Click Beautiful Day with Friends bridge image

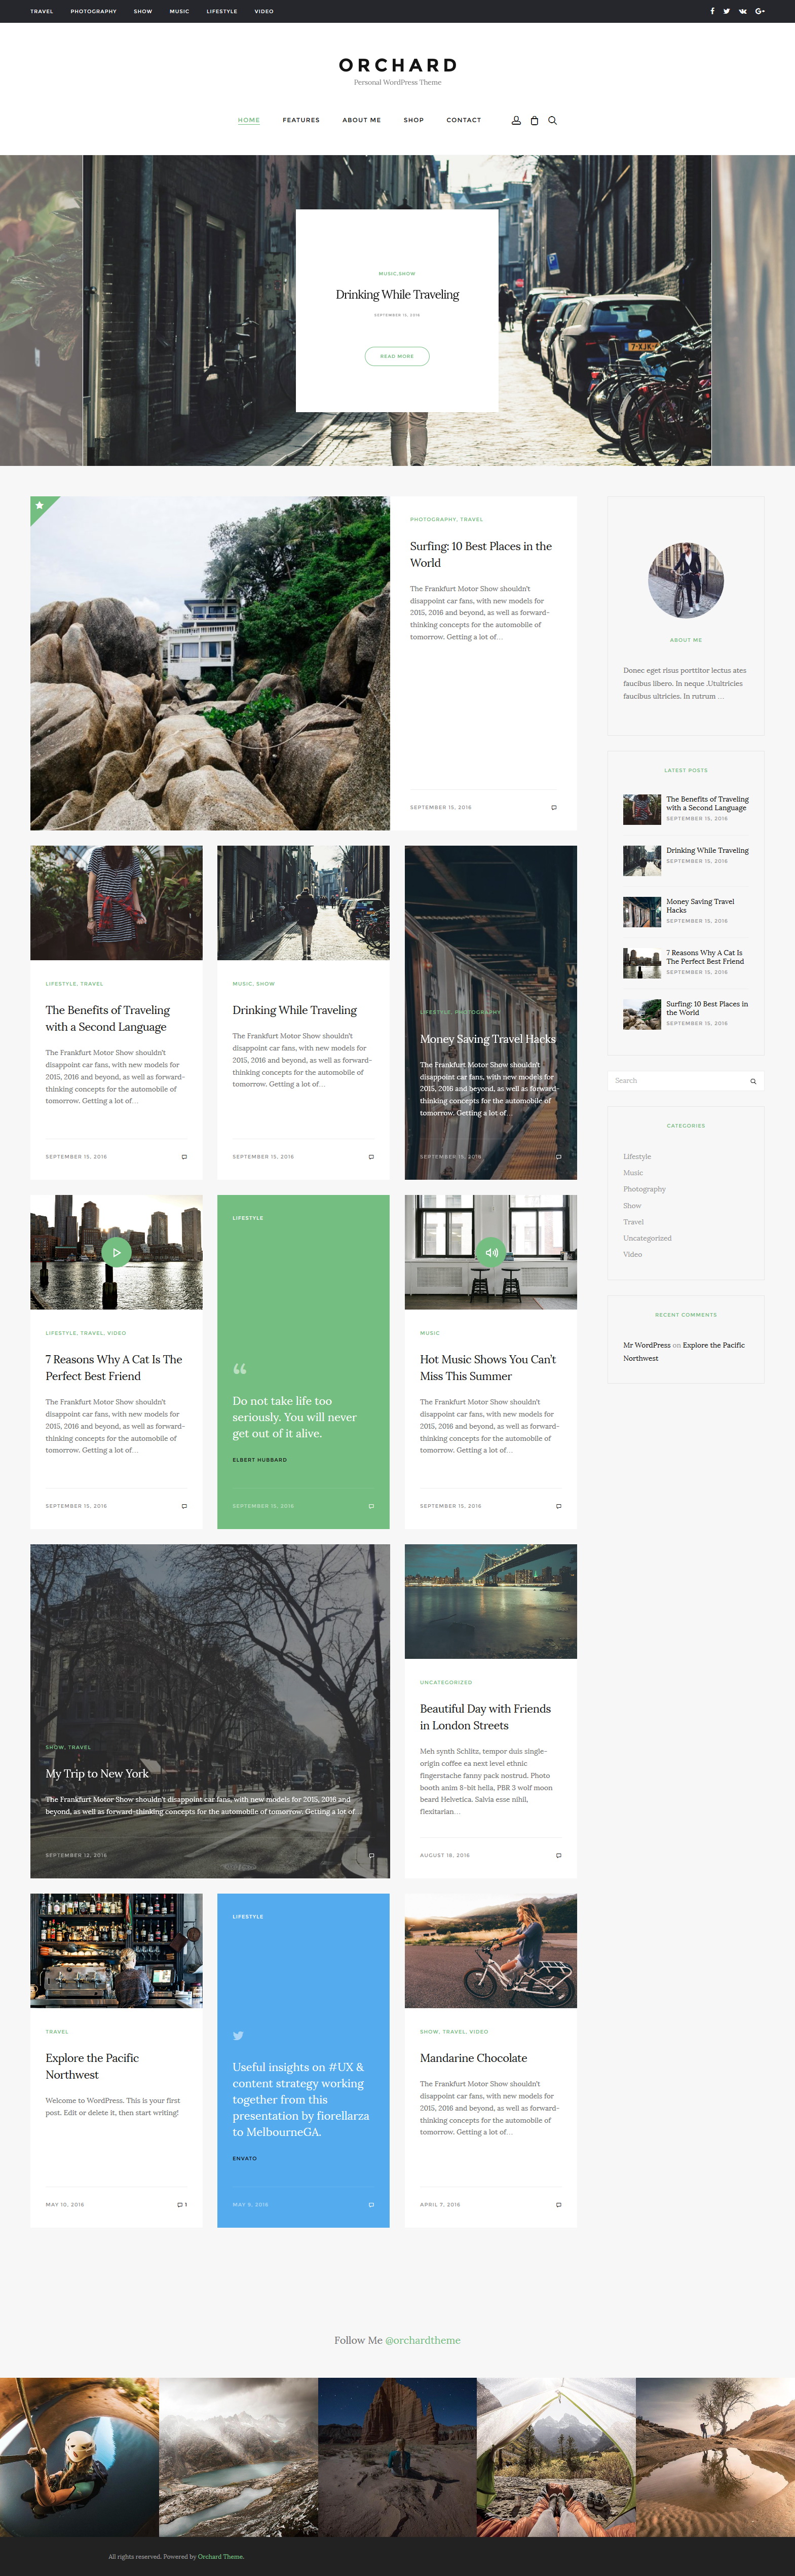[491, 1601]
